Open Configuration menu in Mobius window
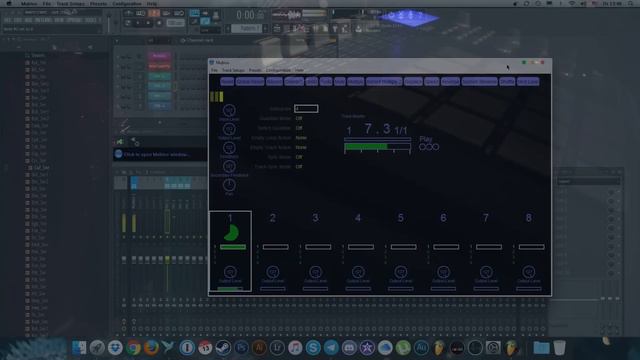640x360 pixels. [x=278, y=70]
